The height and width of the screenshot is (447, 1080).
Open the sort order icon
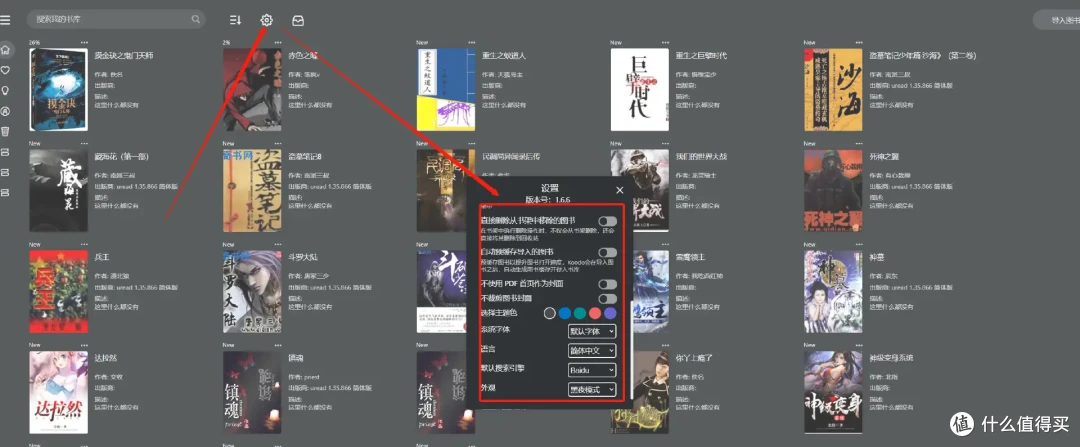236,20
